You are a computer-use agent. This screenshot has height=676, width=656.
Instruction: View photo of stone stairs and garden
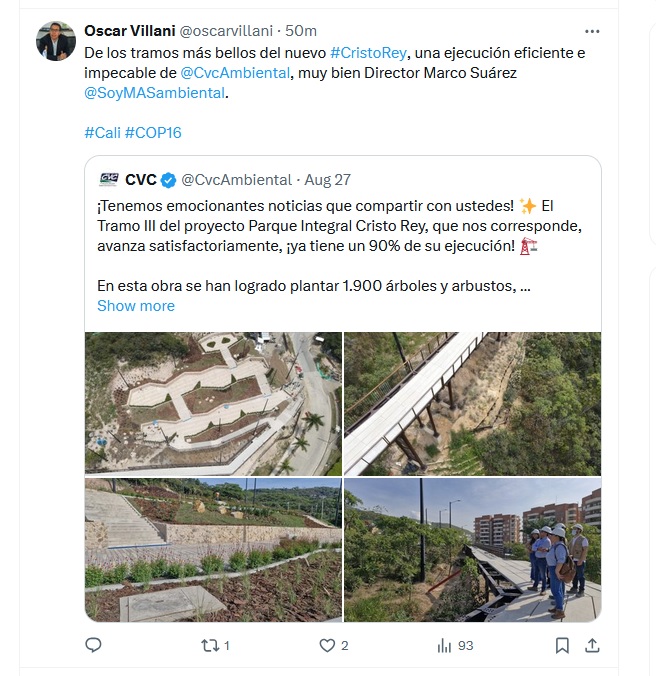coord(213,550)
